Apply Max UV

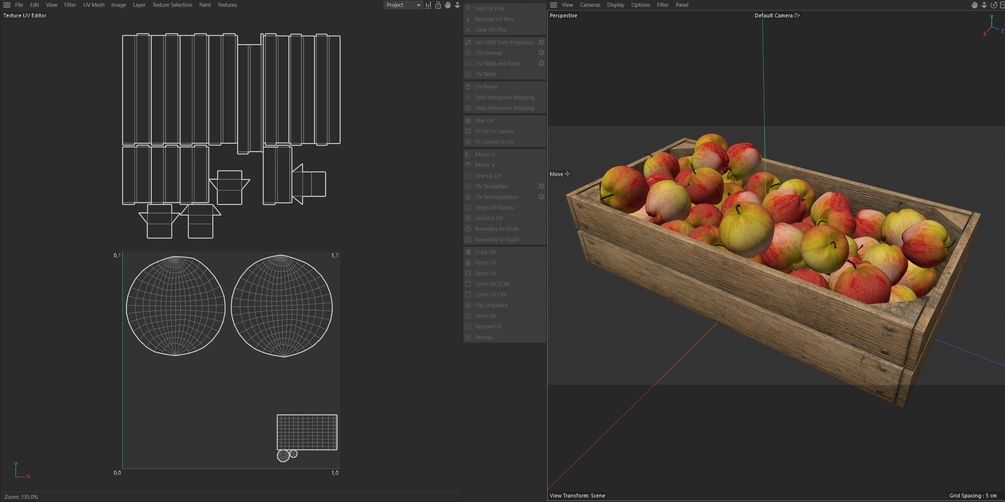pos(505,121)
